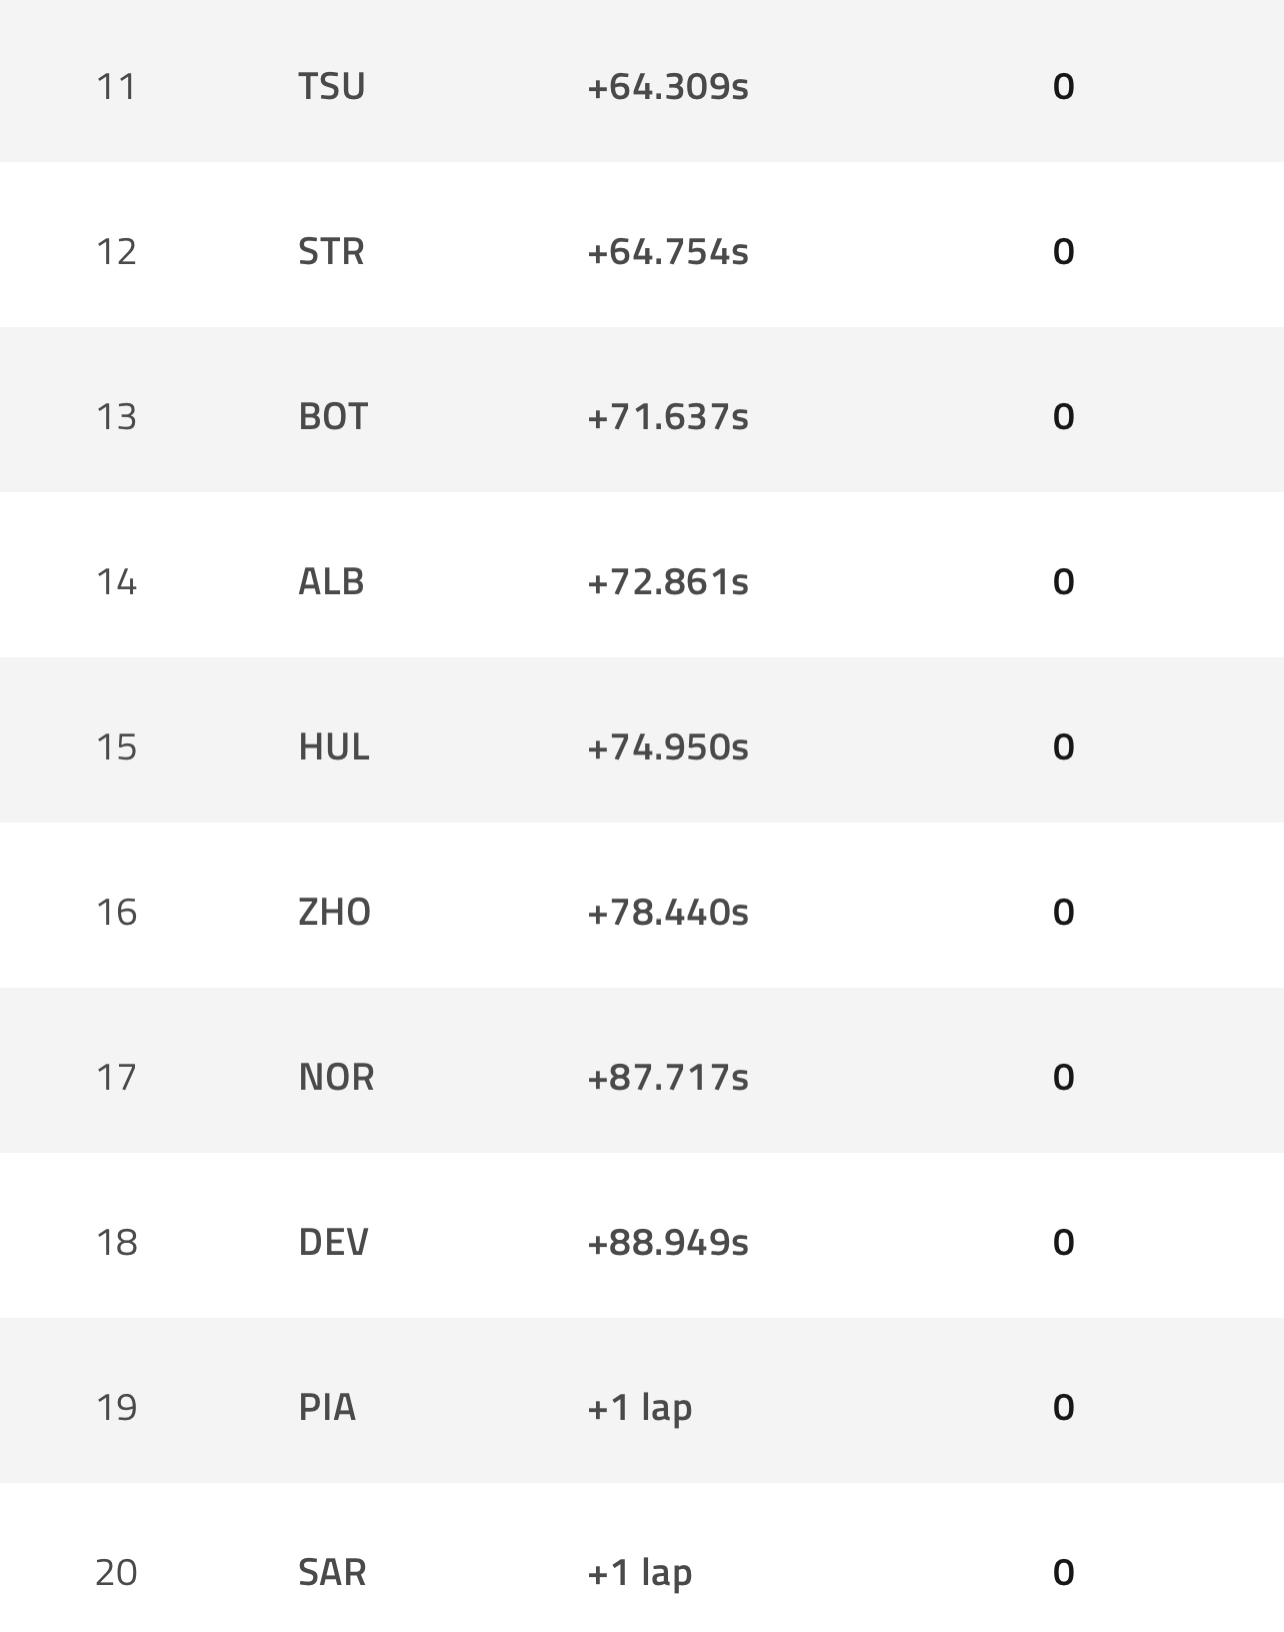Image resolution: width=1284 pixels, height=1632 pixels.
Task: Click the points value in ALB's row
Action: point(1063,582)
